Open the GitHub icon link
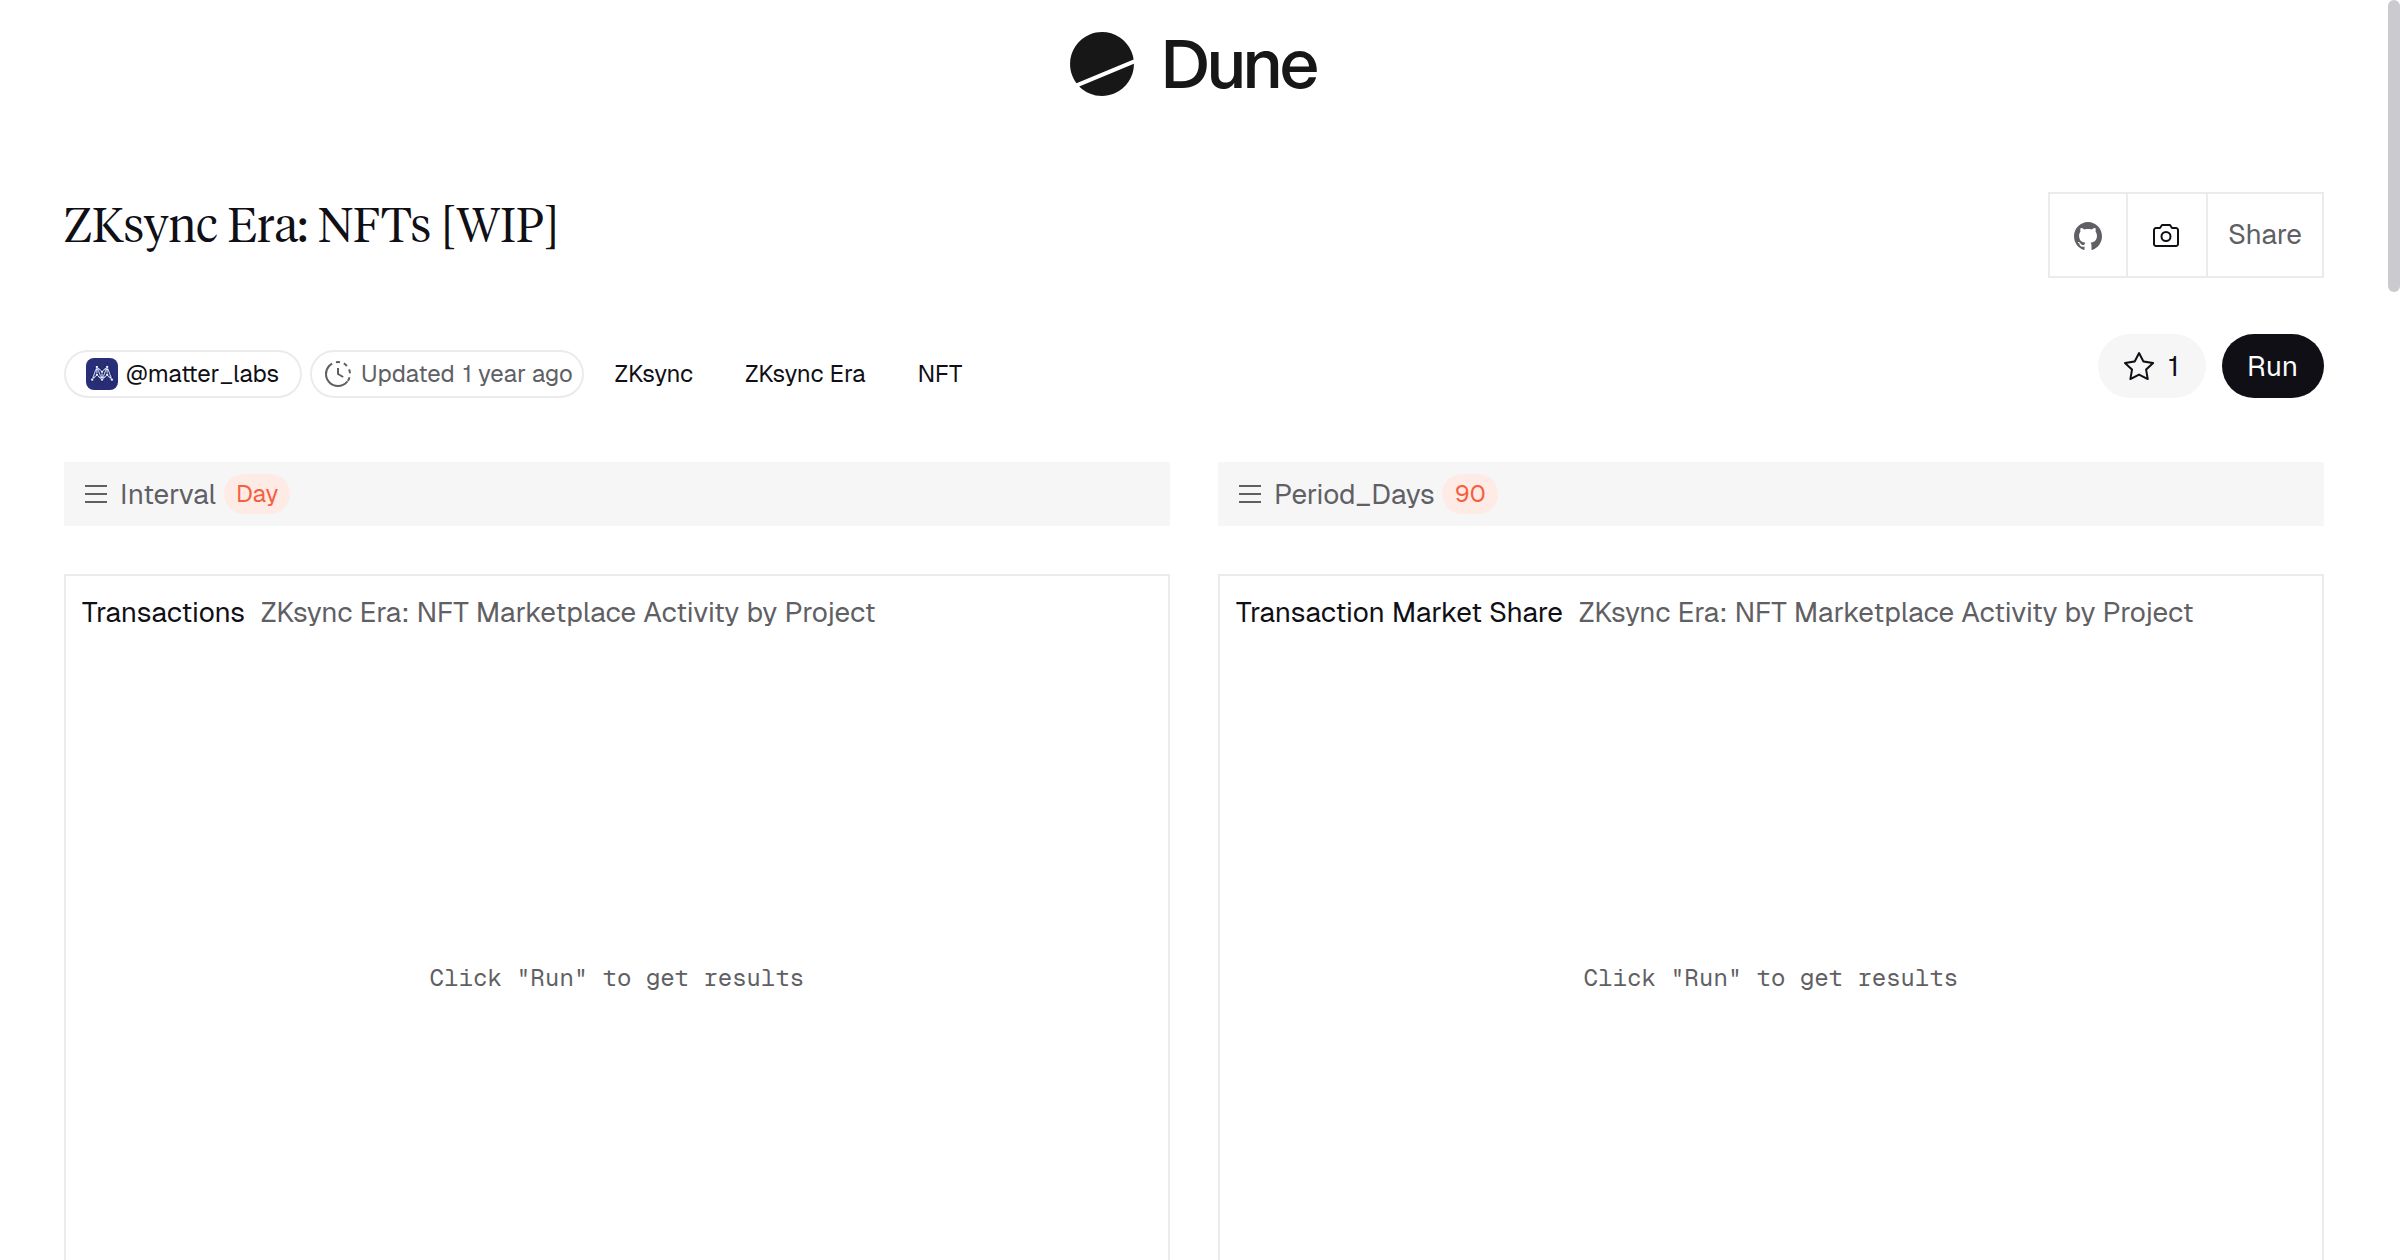2400x1260 pixels. pos(2087,236)
